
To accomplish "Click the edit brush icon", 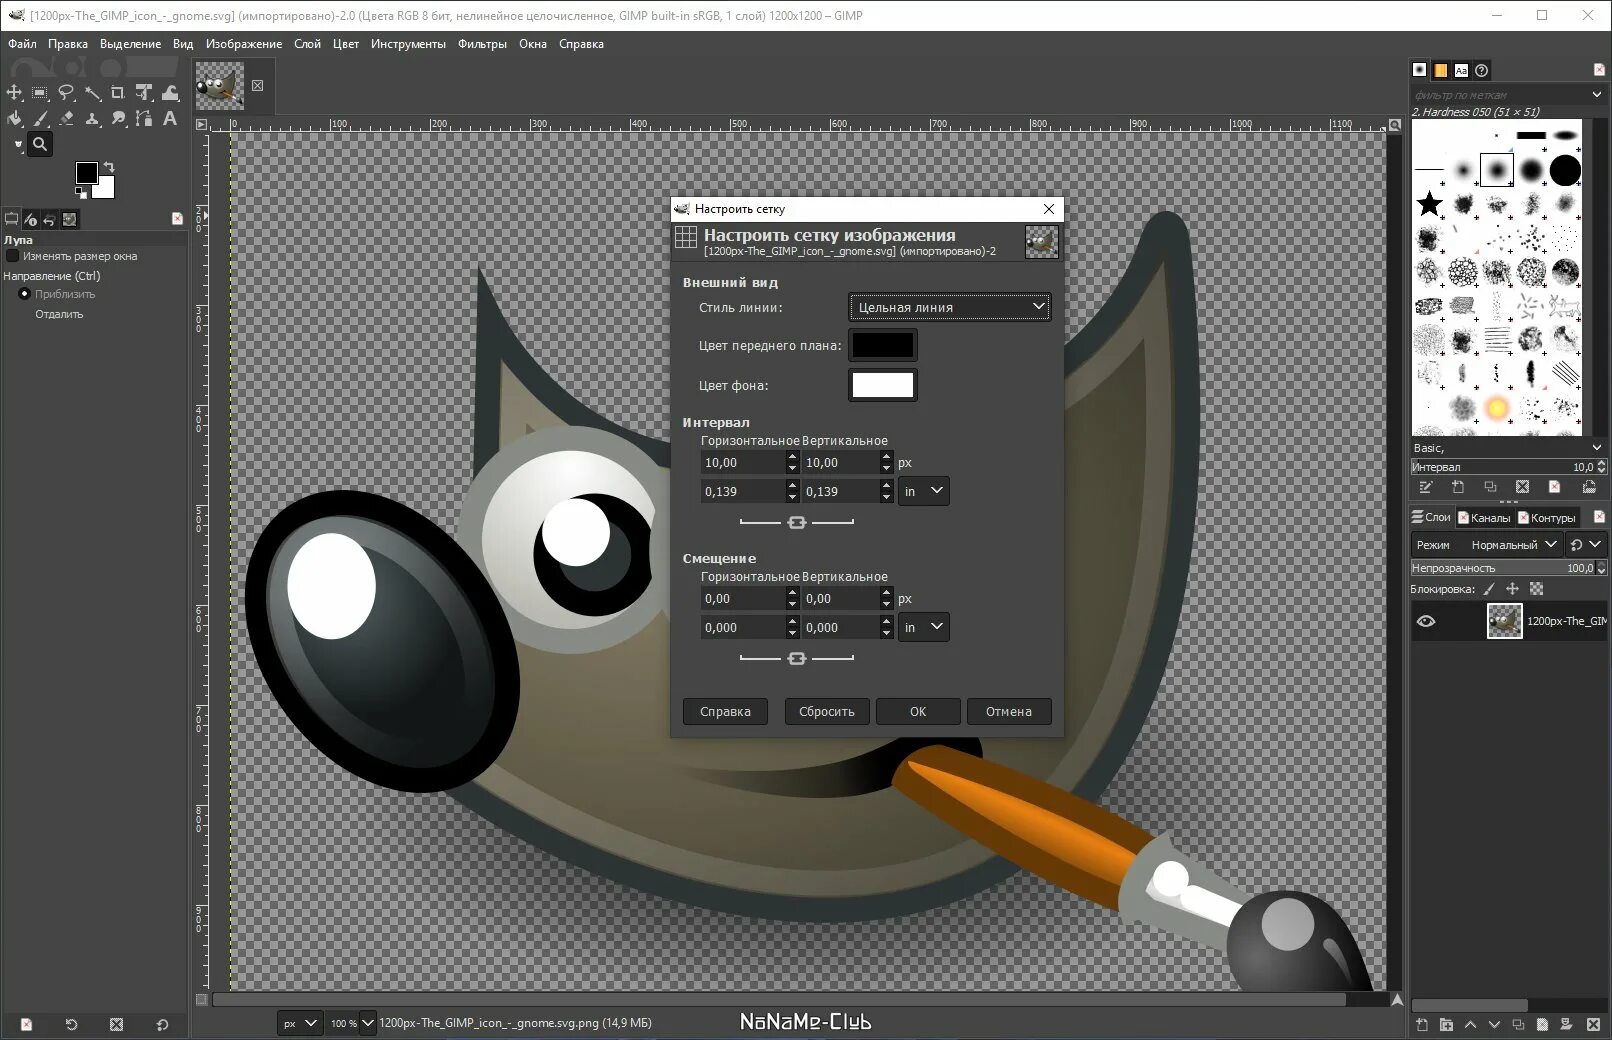I will pyautogui.click(x=1425, y=487).
